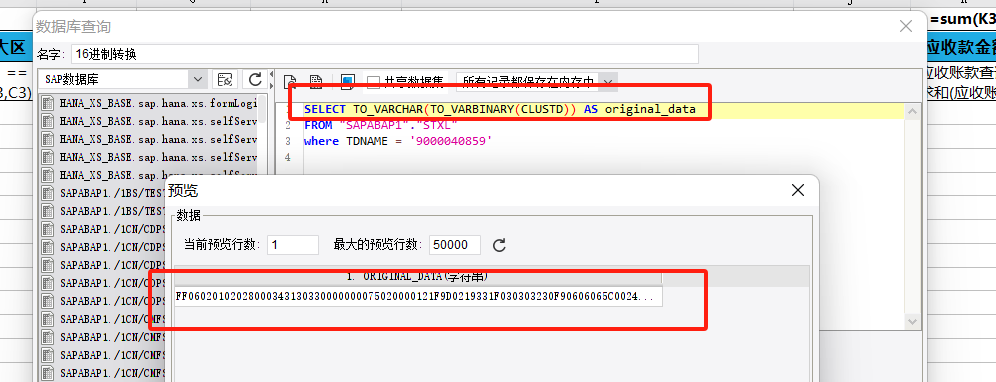Viewport: 996px width, 382px height.
Task: Click the second document icon in query toolbar
Action: [316, 81]
